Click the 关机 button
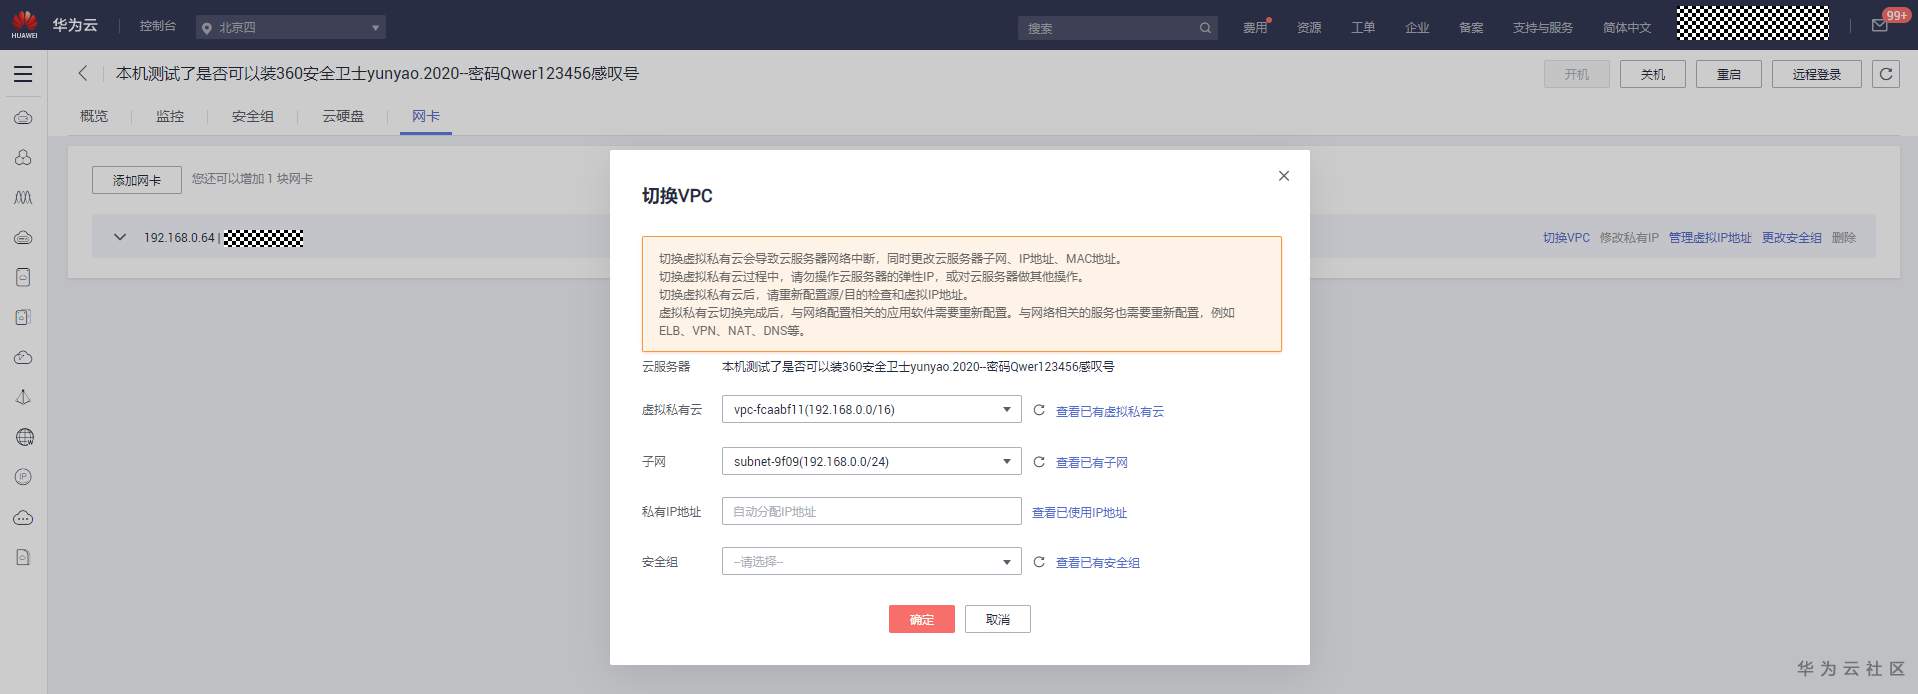The height and width of the screenshot is (694, 1918). click(1653, 74)
